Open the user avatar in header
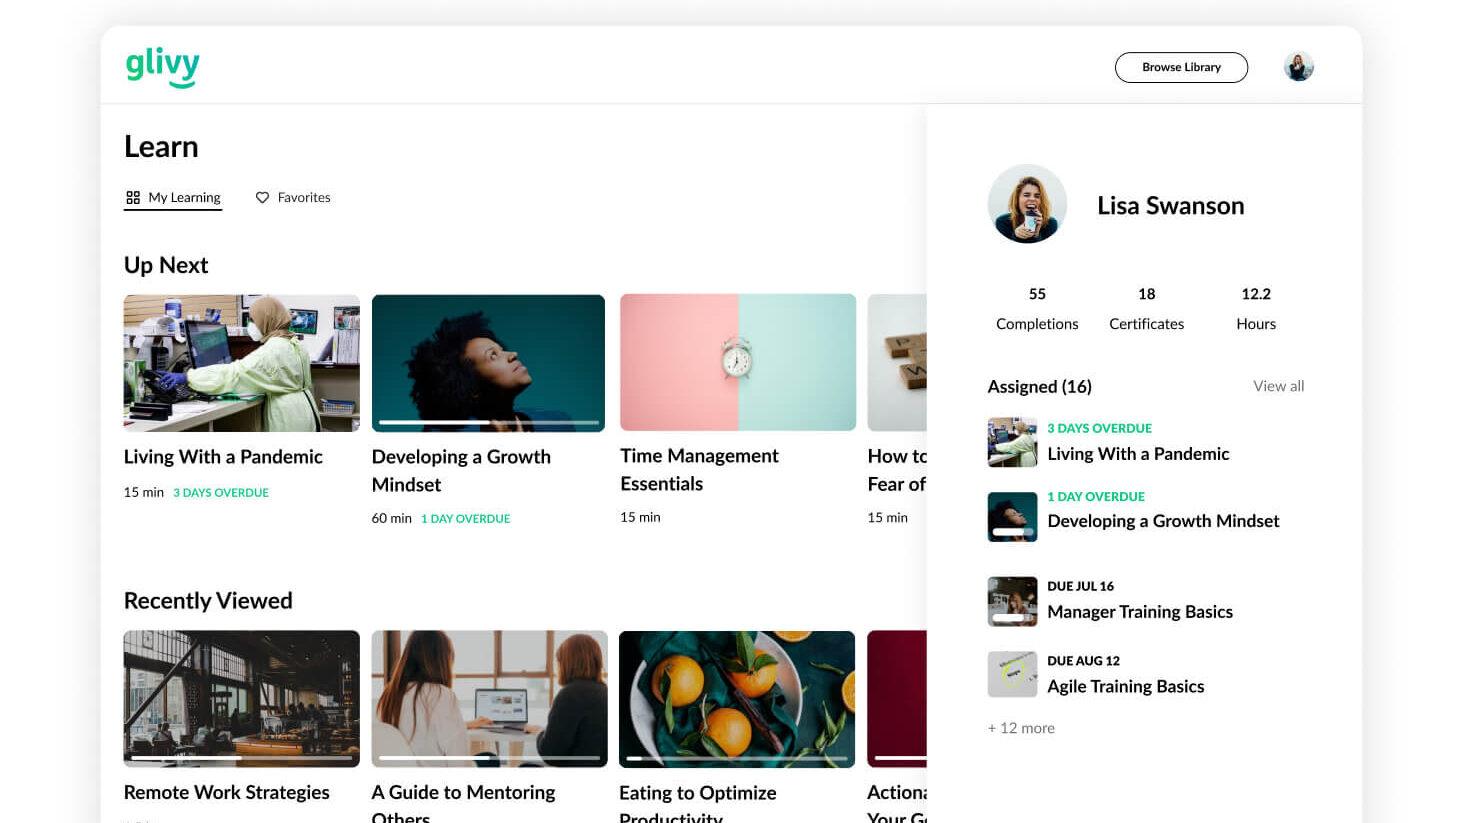The height and width of the screenshot is (823, 1461). tap(1298, 67)
